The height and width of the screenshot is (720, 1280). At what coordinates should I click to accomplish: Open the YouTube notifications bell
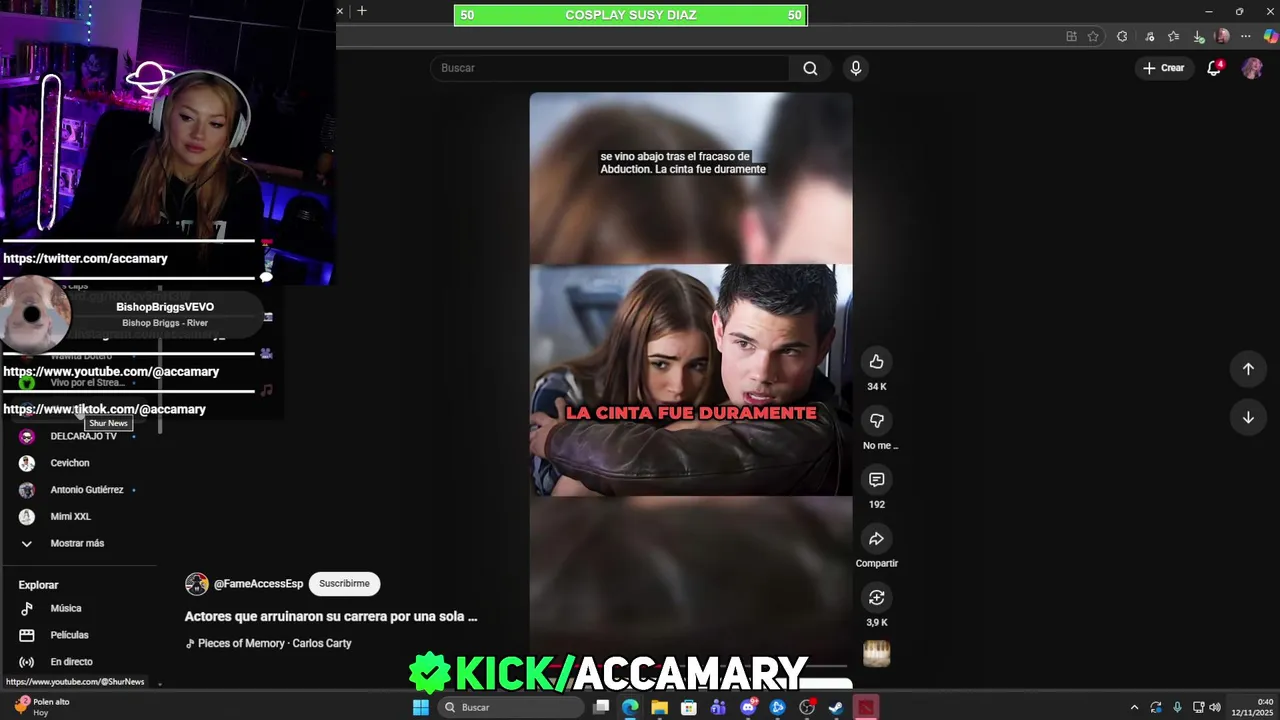[x=1214, y=68]
